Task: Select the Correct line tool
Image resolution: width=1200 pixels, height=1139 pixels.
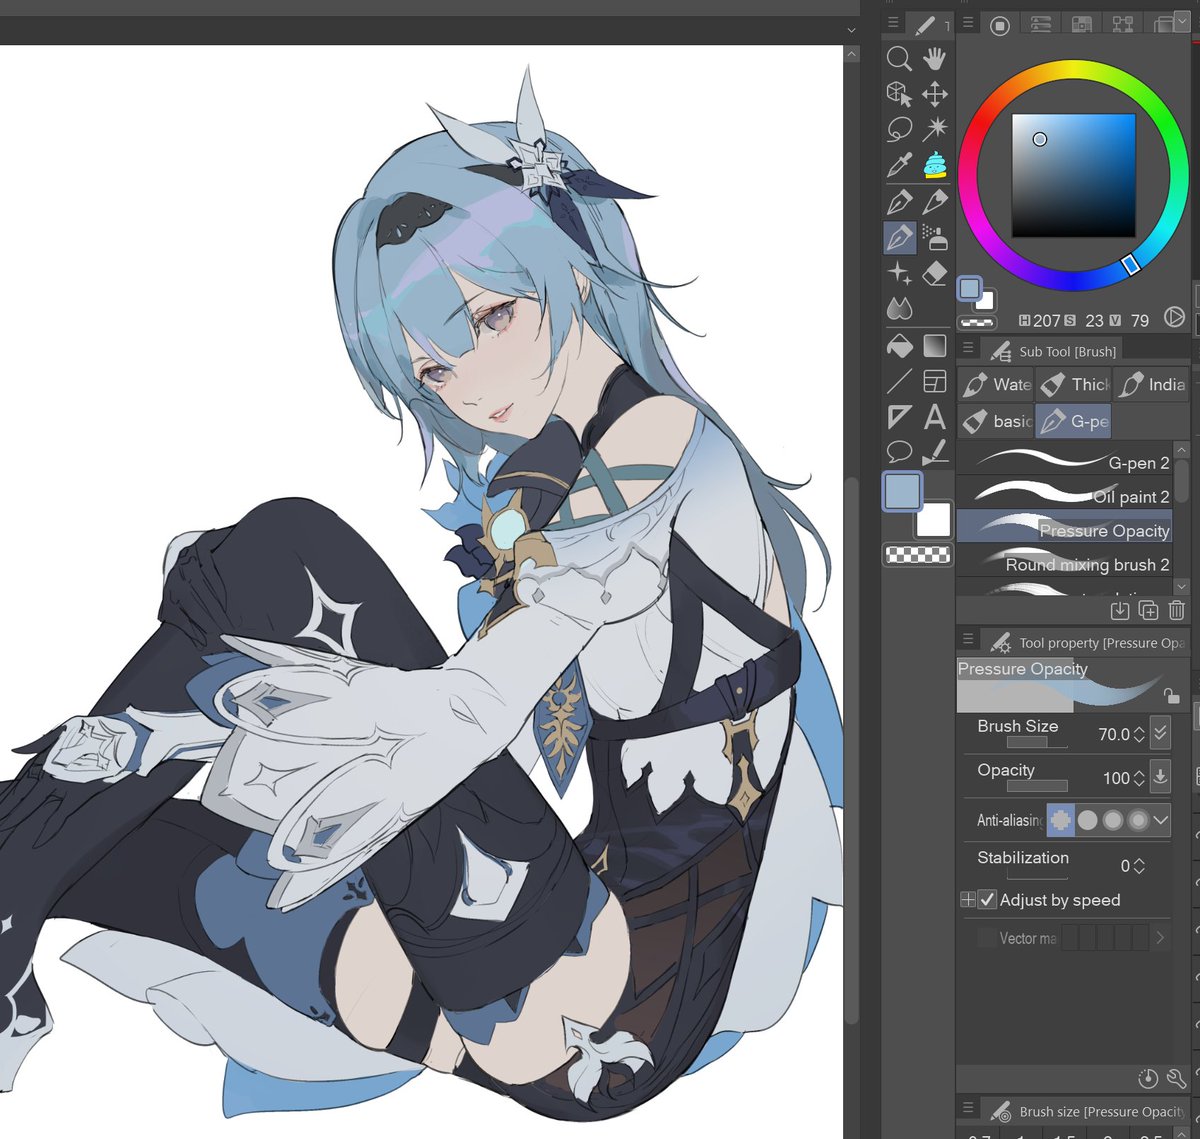Action: point(935,452)
